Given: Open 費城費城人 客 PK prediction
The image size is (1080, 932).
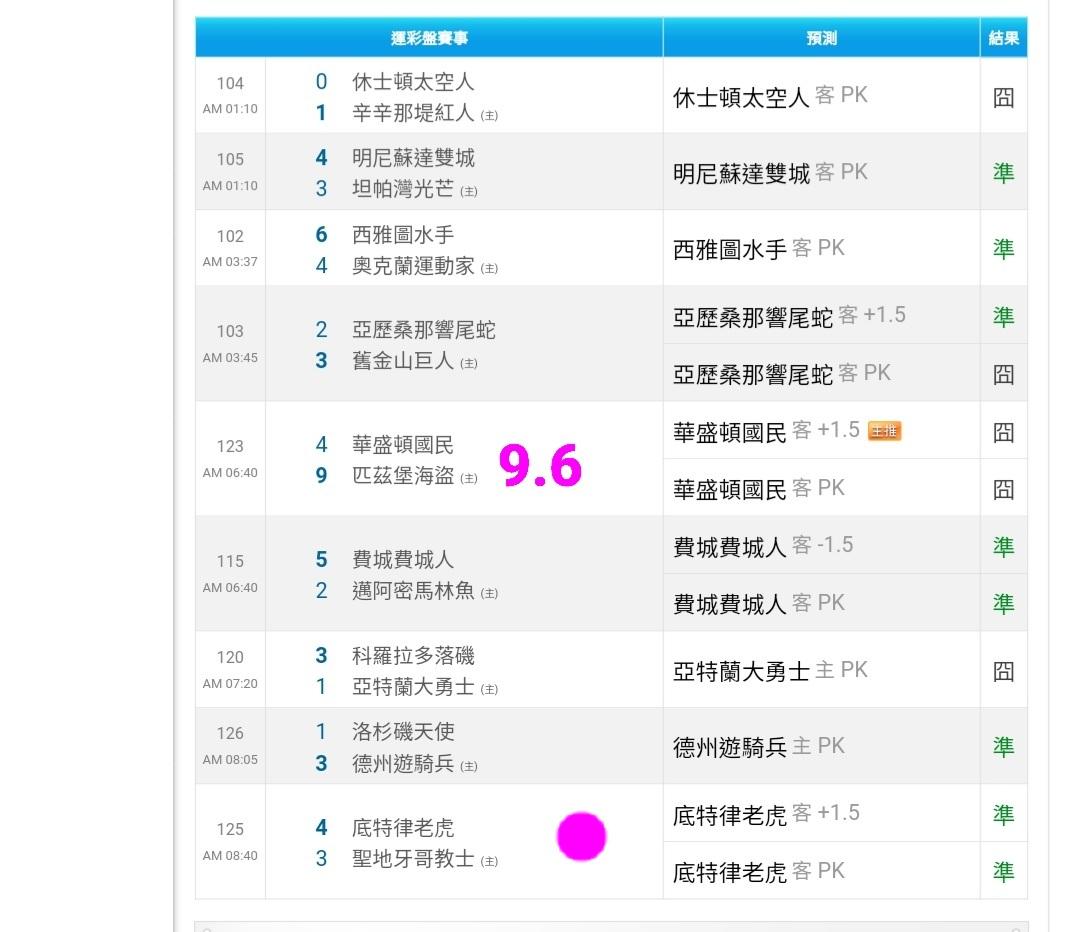Looking at the screenshot, I should pos(758,604).
